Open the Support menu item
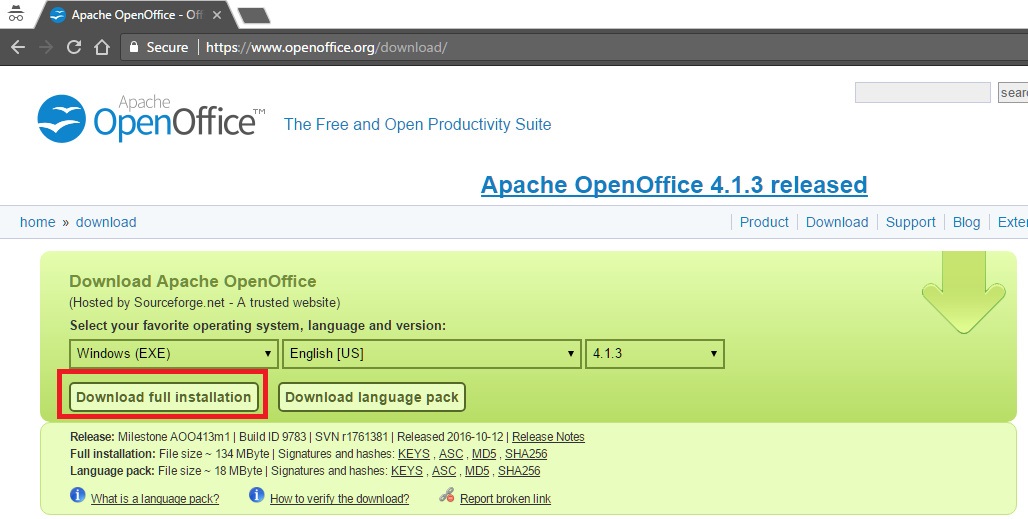Viewport: 1028px width, 519px height. [910, 222]
